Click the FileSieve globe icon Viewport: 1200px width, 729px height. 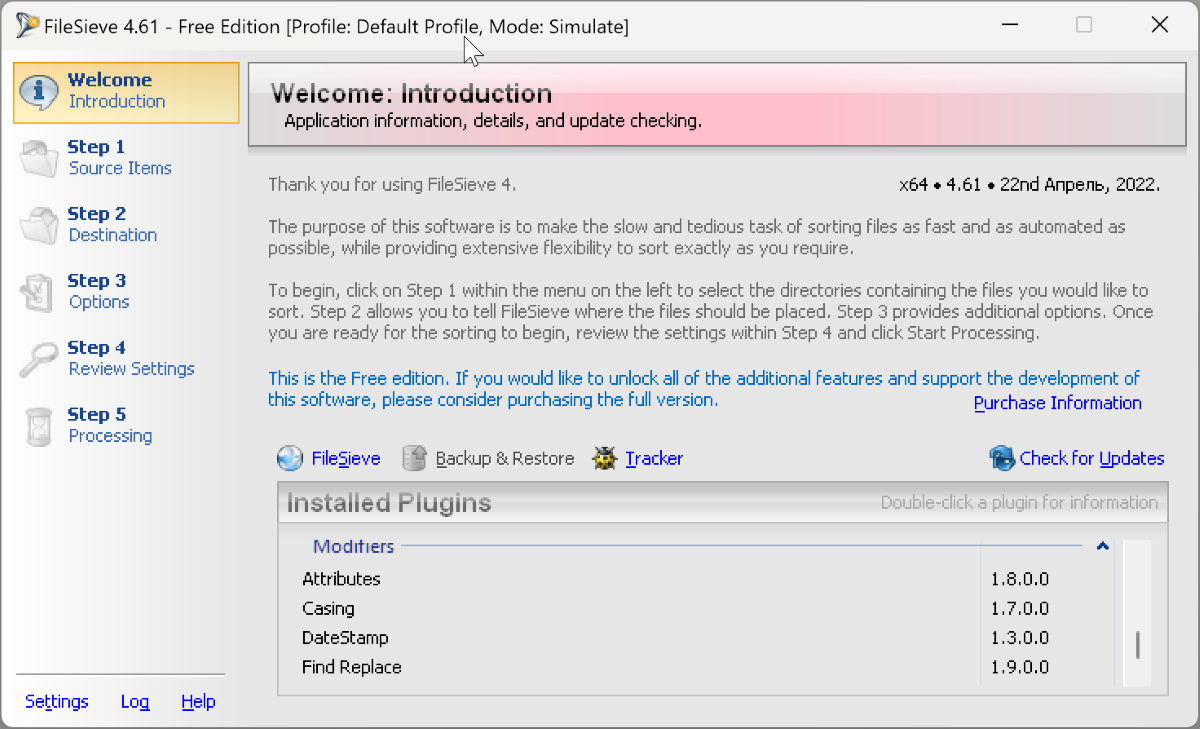[x=290, y=459]
